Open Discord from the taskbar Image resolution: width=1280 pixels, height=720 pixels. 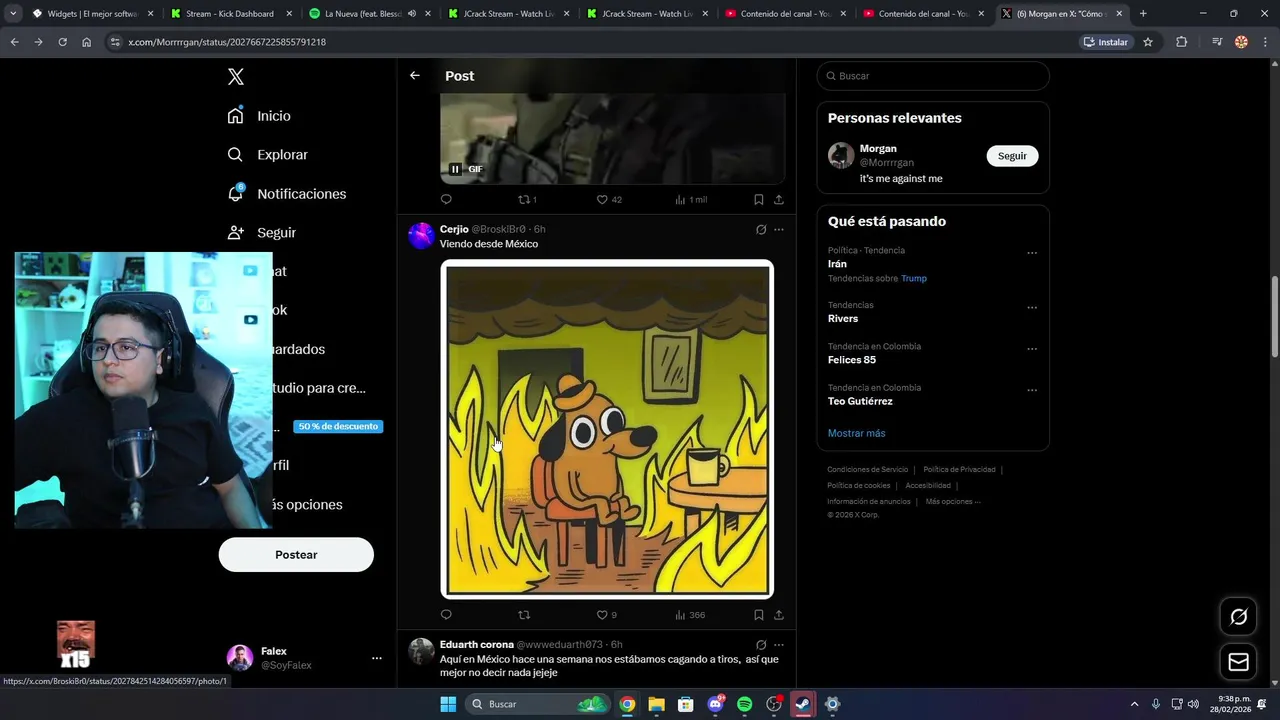coord(716,705)
